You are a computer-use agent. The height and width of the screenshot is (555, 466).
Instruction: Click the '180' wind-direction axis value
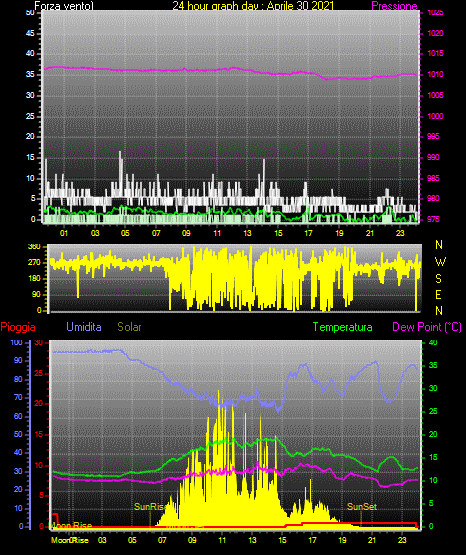[x=34, y=279]
